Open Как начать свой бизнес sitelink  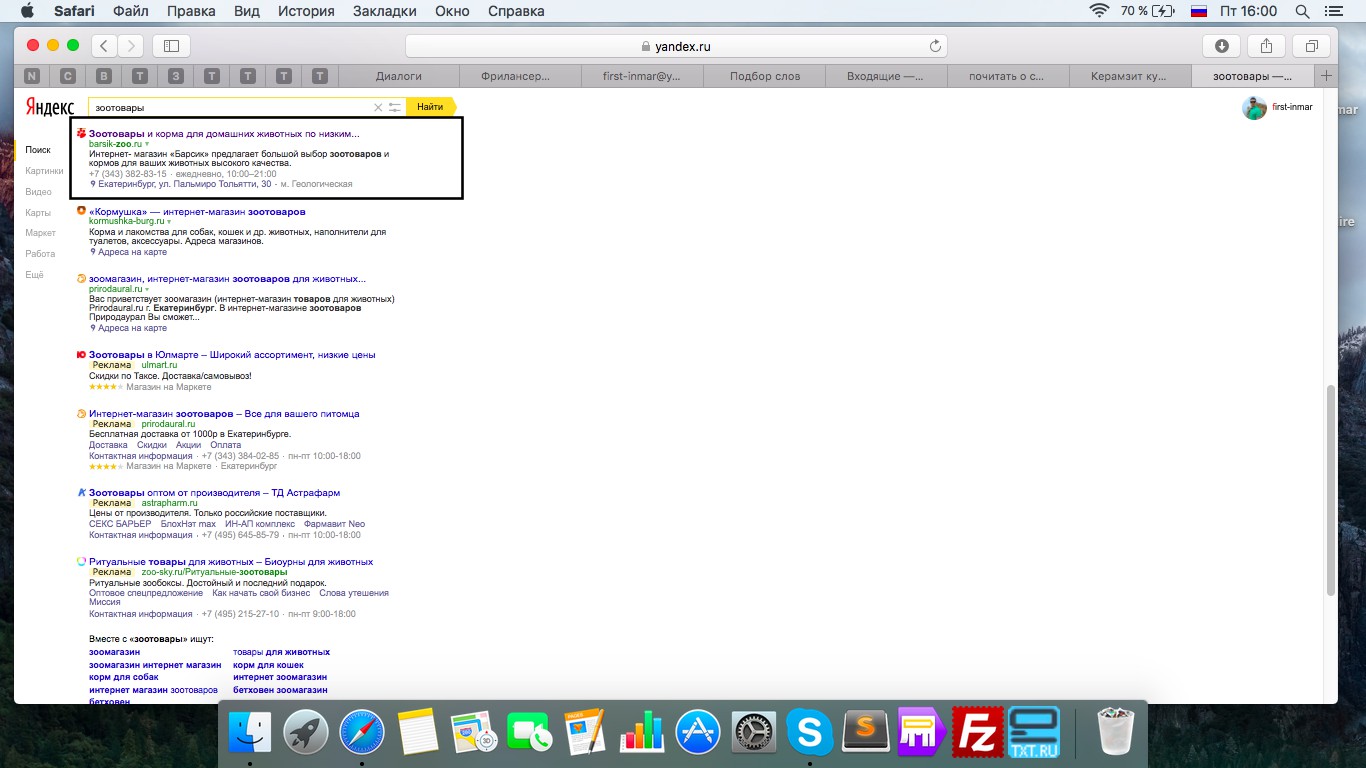[261, 593]
